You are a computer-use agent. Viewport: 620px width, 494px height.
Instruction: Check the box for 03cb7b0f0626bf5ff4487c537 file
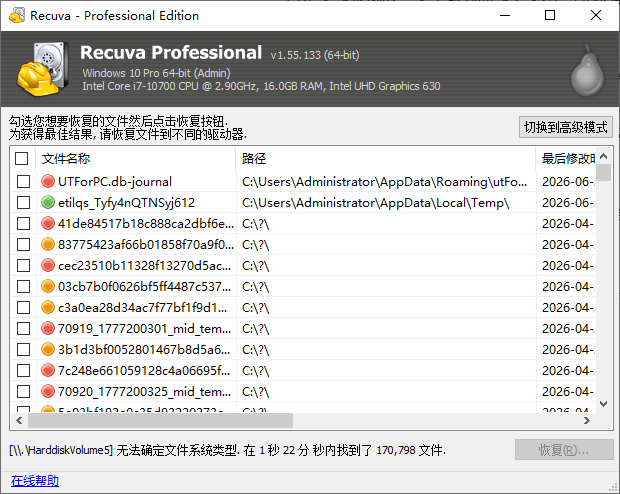[23, 286]
